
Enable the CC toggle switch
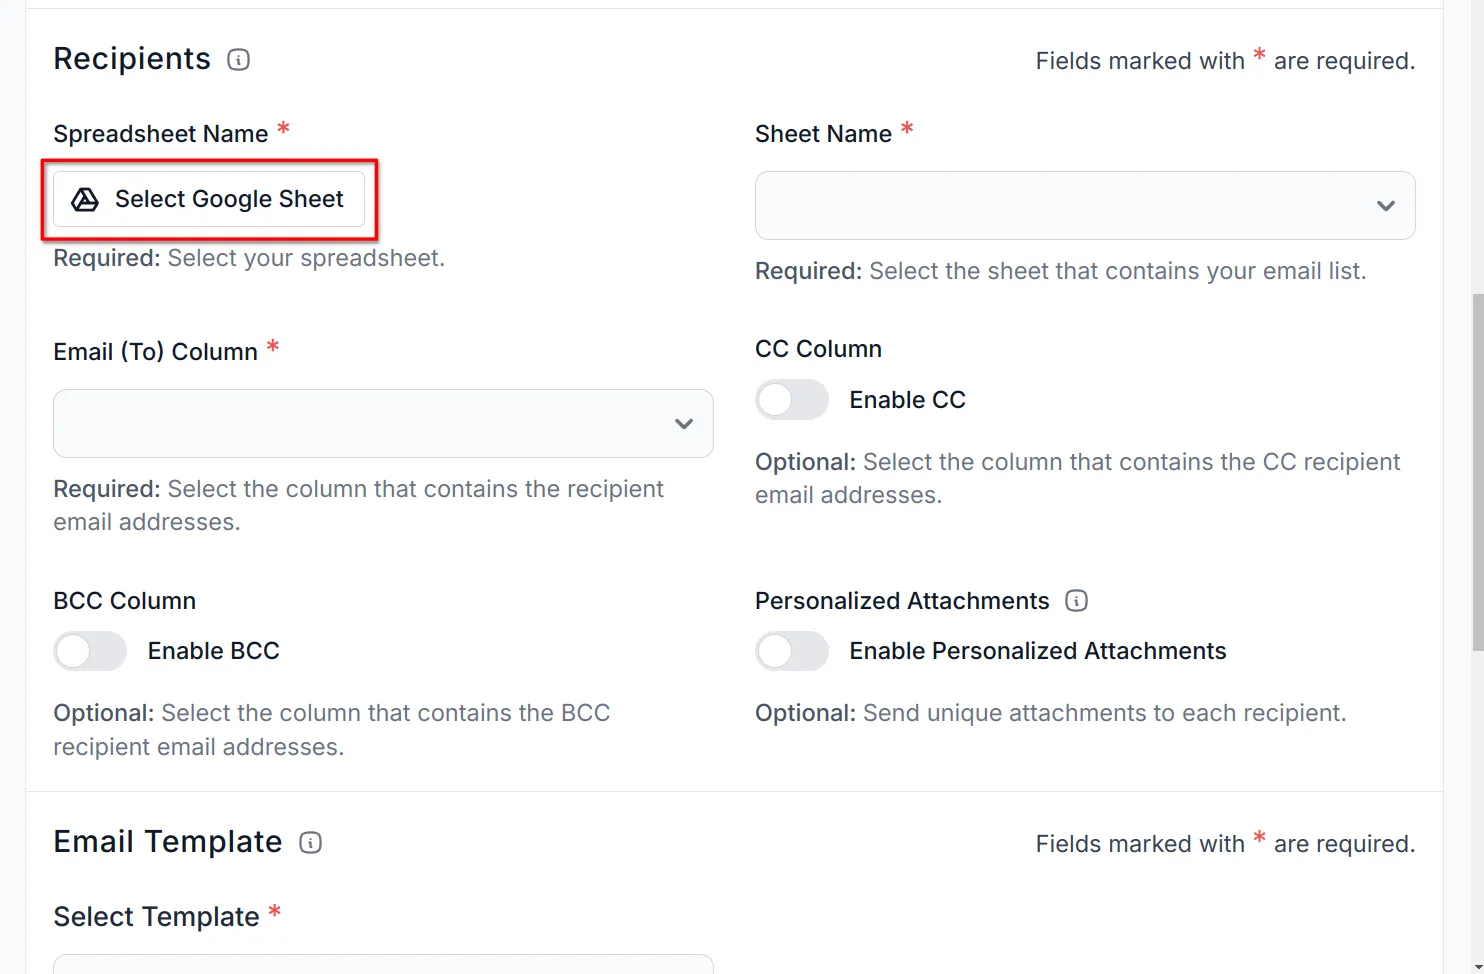pyautogui.click(x=791, y=399)
